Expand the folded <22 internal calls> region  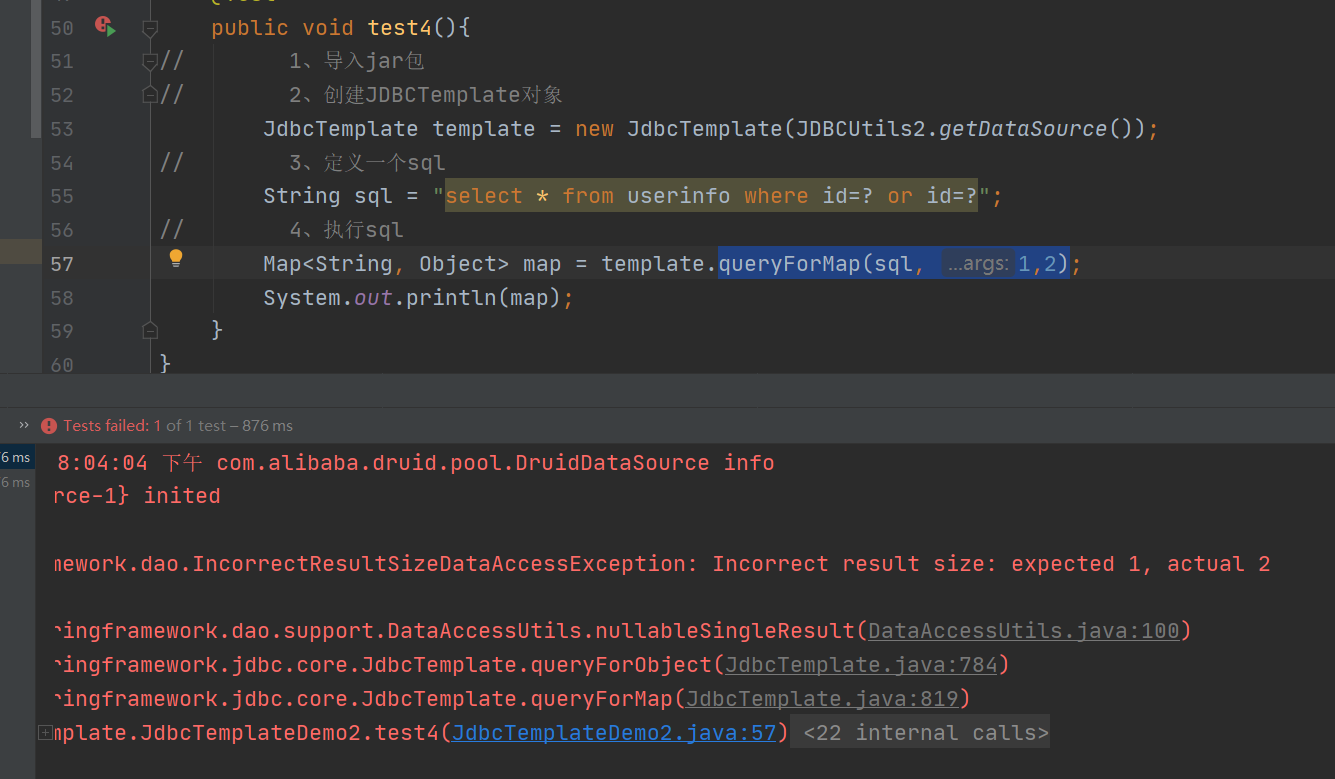coord(926,733)
